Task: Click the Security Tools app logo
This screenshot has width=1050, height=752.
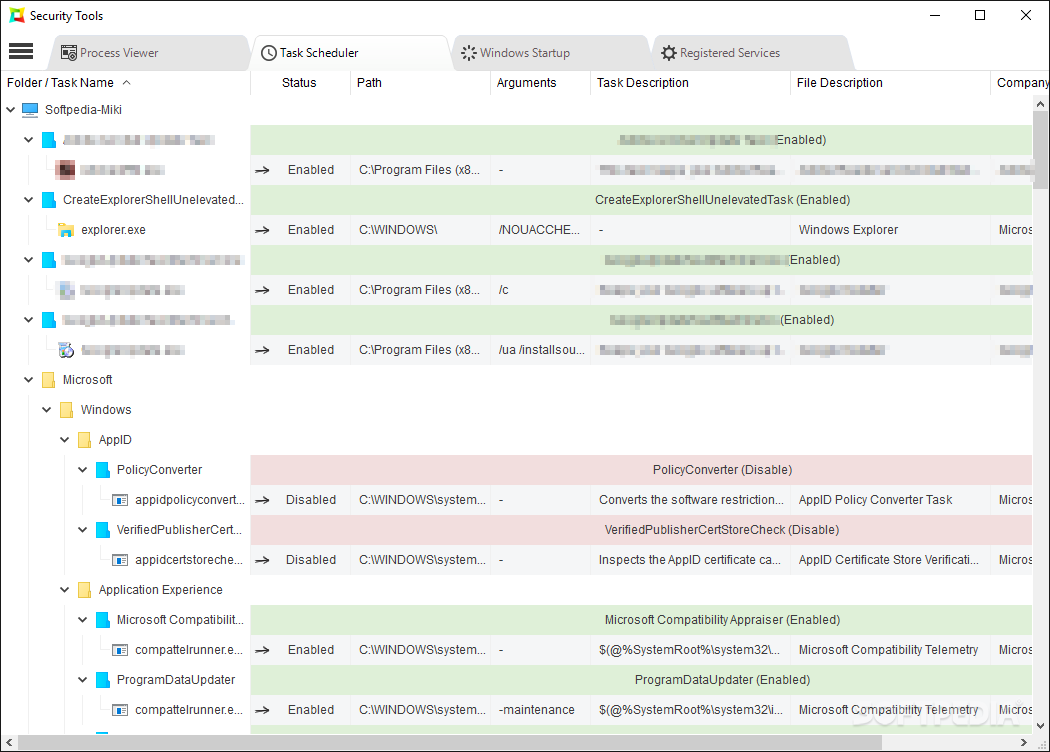Action: [x=17, y=15]
